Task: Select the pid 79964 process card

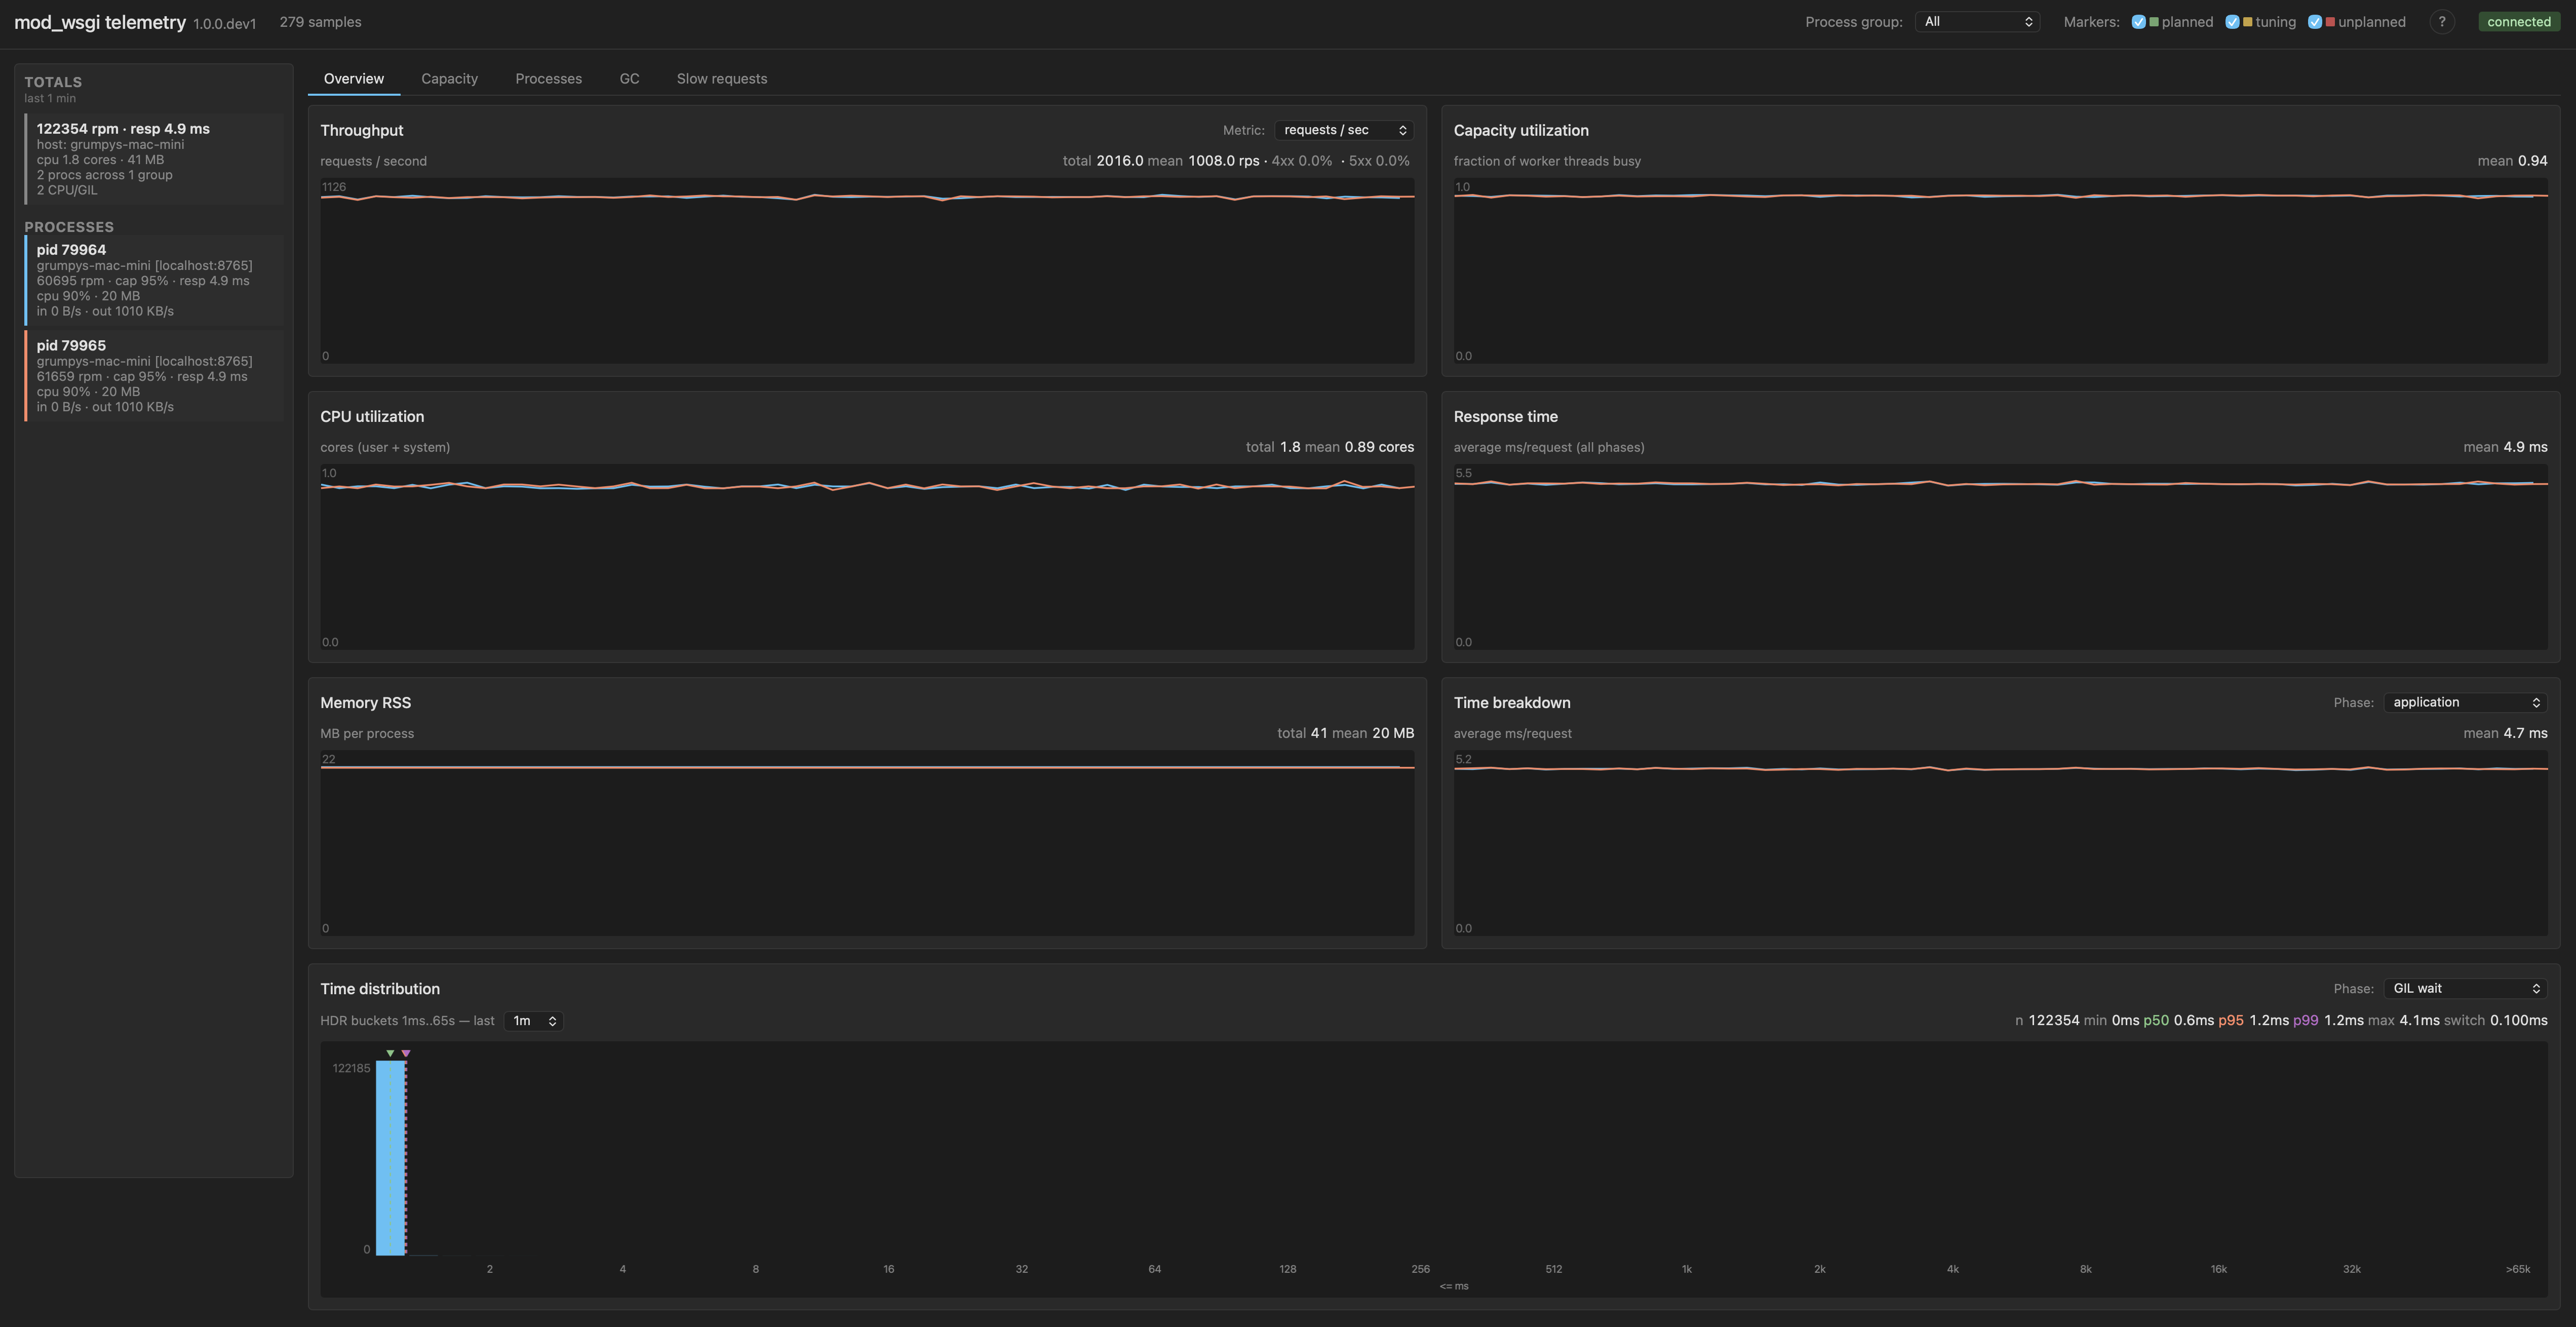Action: (x=154, y=280)
